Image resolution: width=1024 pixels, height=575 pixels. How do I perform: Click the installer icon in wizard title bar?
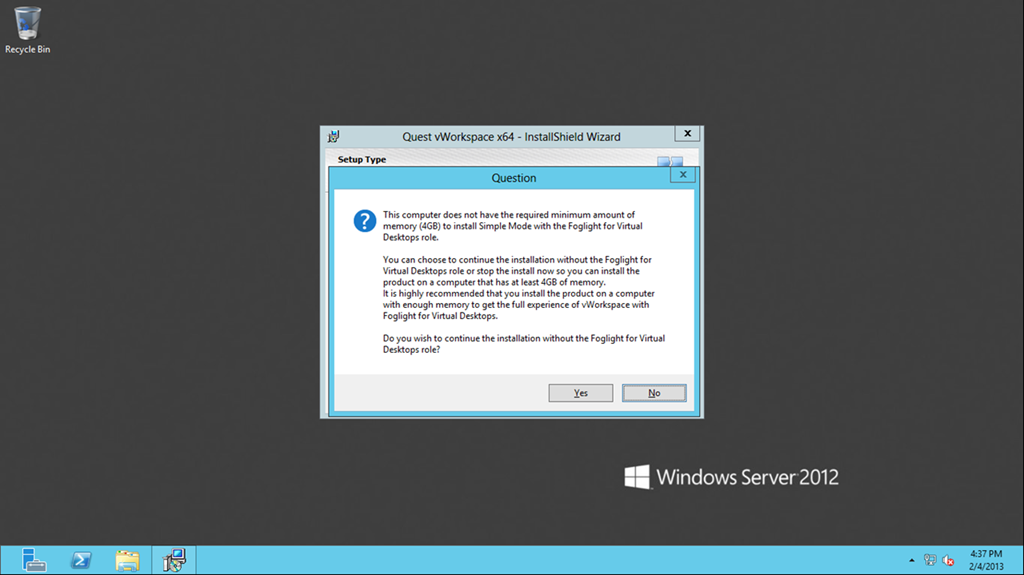click(x=334, y=137)
